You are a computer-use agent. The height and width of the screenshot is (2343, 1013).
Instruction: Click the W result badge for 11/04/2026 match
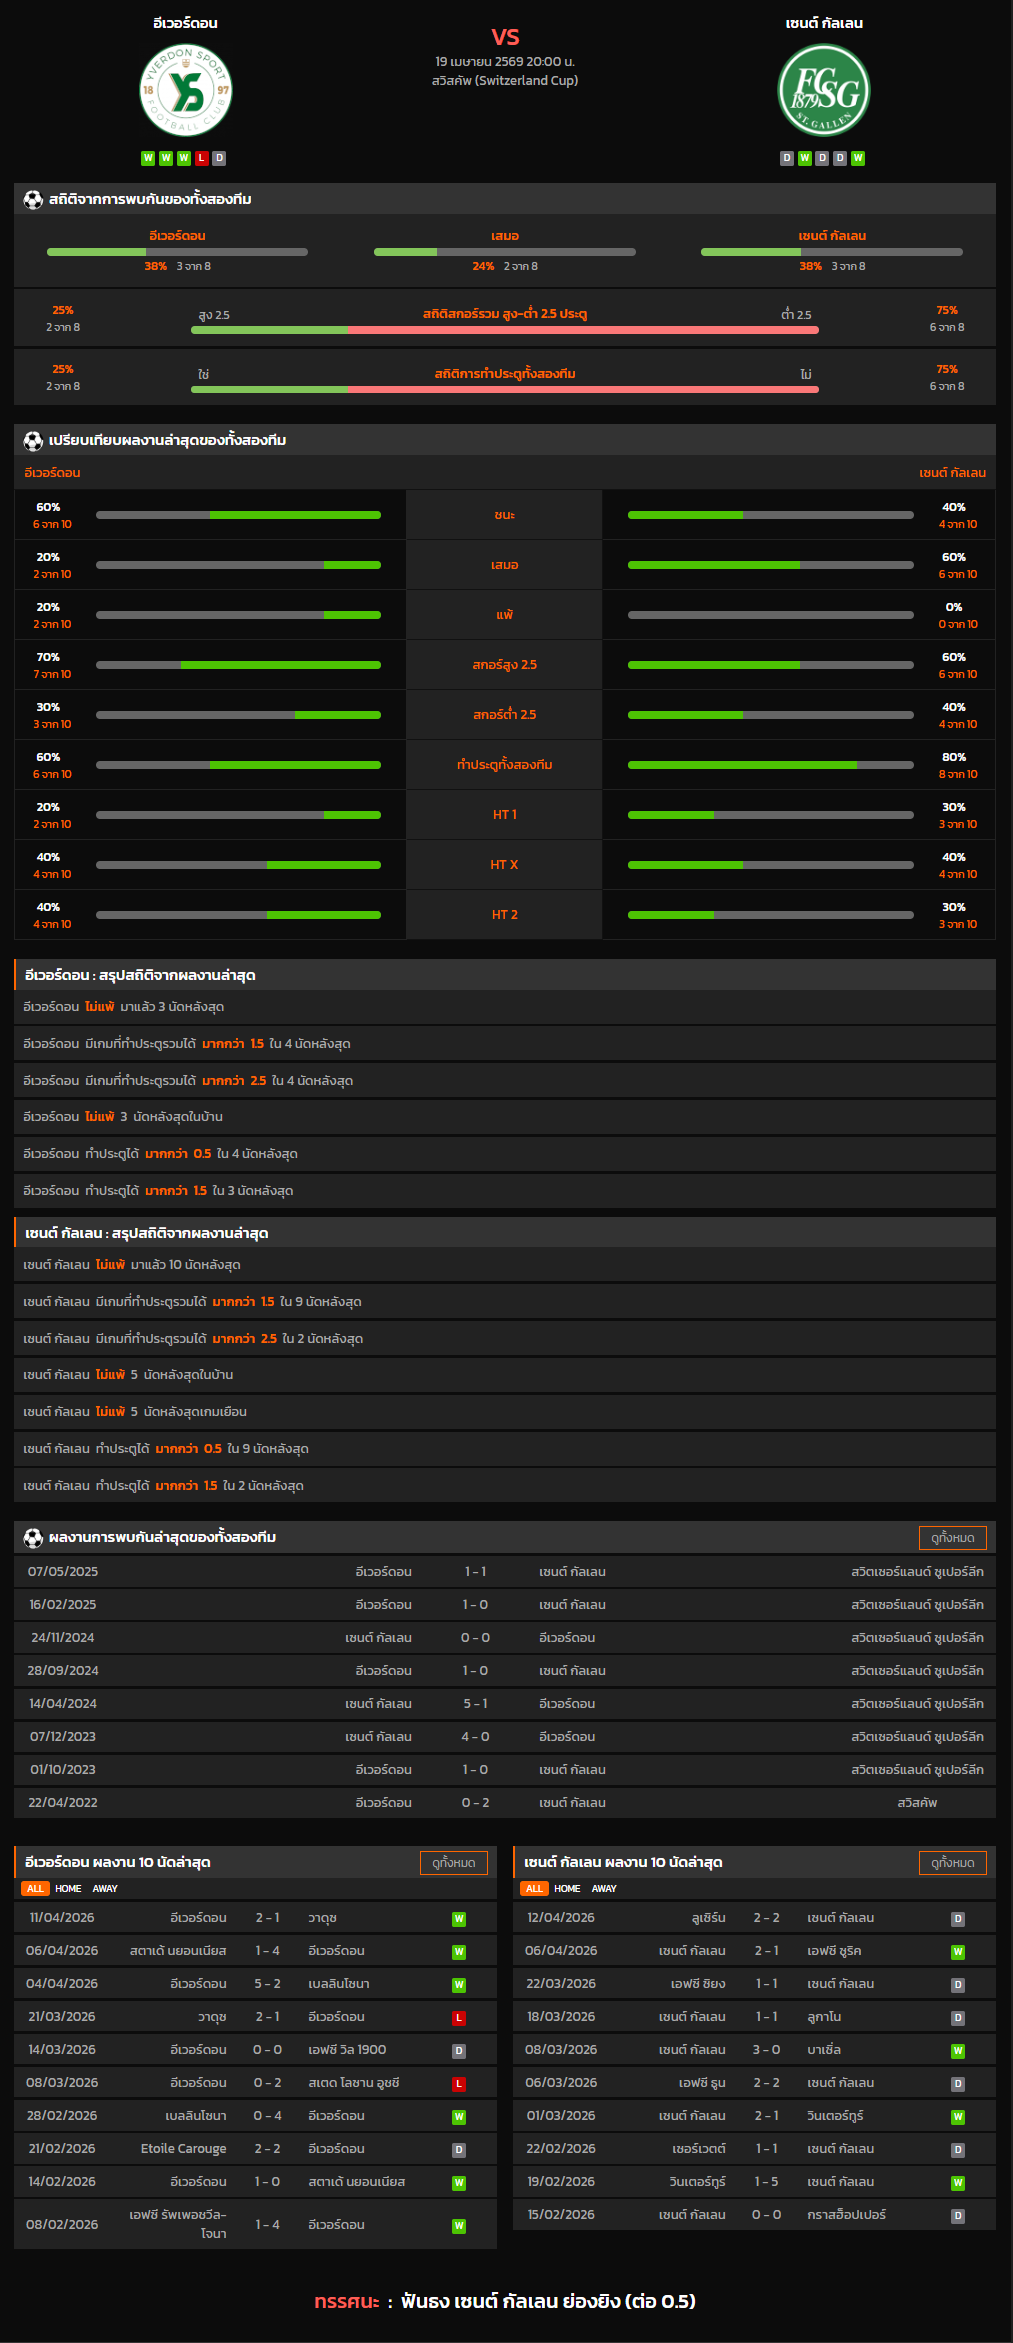(x=459, y=1918)
